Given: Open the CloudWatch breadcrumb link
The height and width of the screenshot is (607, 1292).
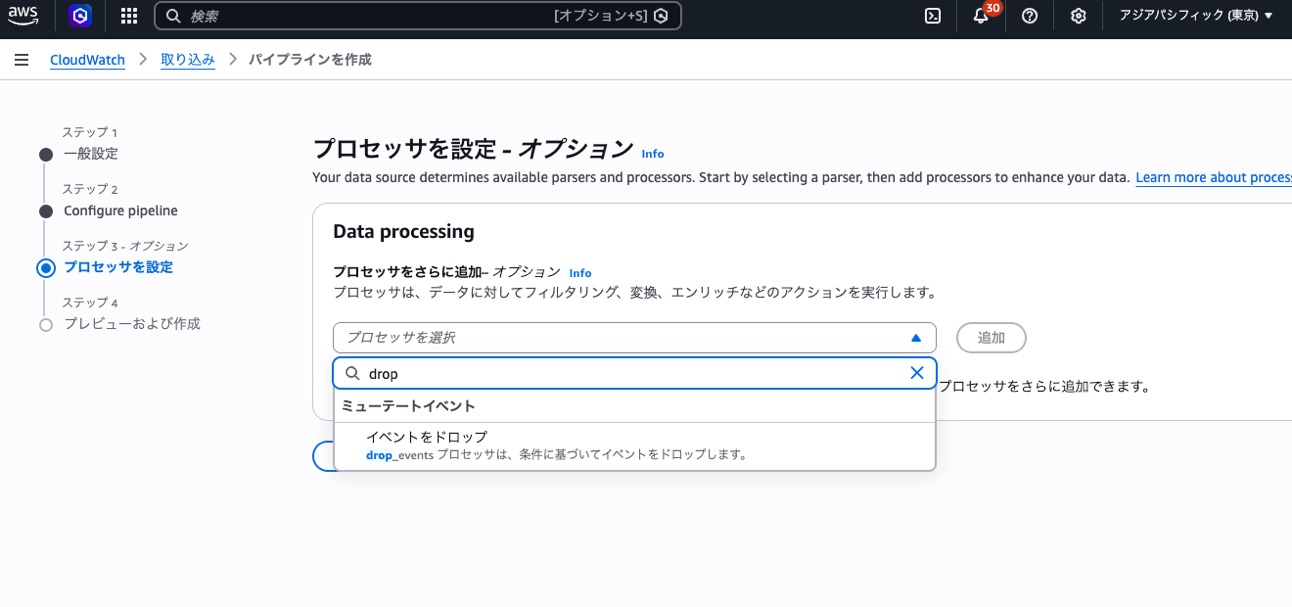Looking at the screenshot, I should 87,60.
